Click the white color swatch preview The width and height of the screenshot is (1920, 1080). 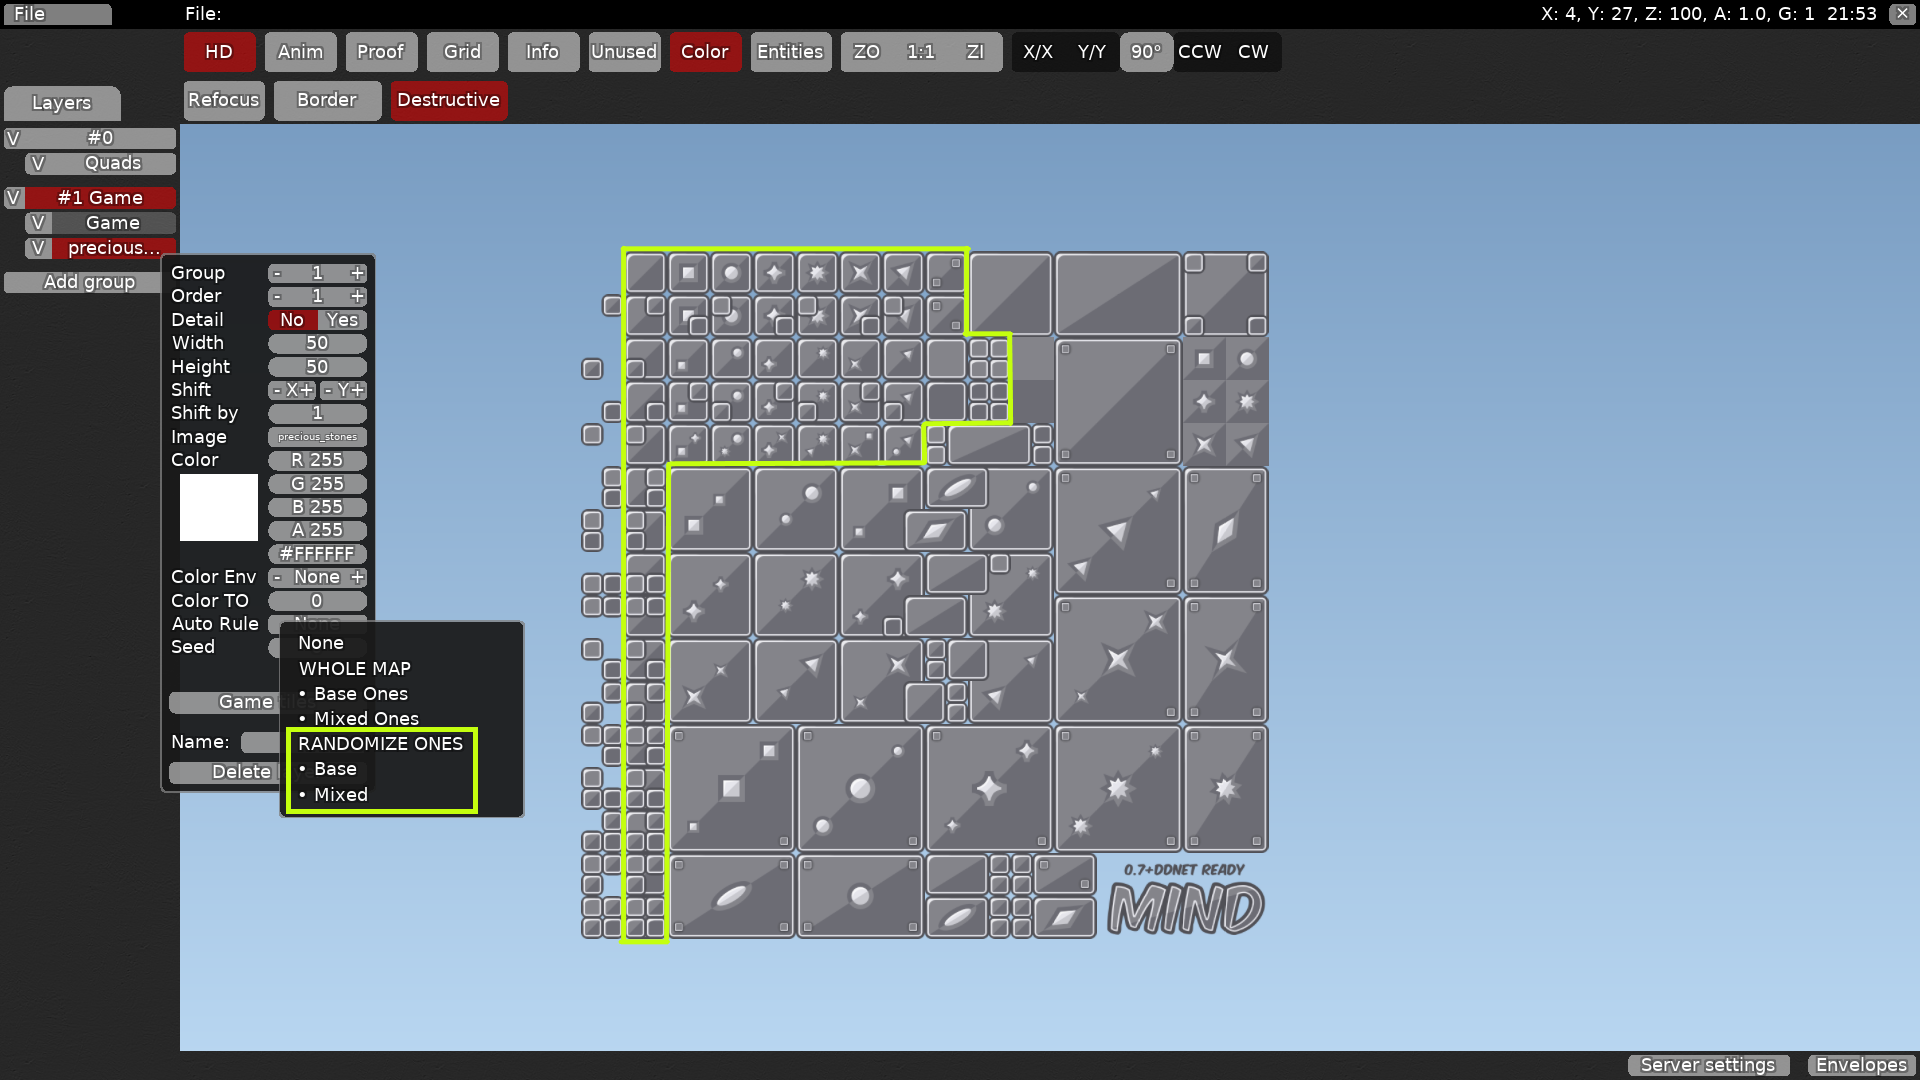tap(218, 507)
